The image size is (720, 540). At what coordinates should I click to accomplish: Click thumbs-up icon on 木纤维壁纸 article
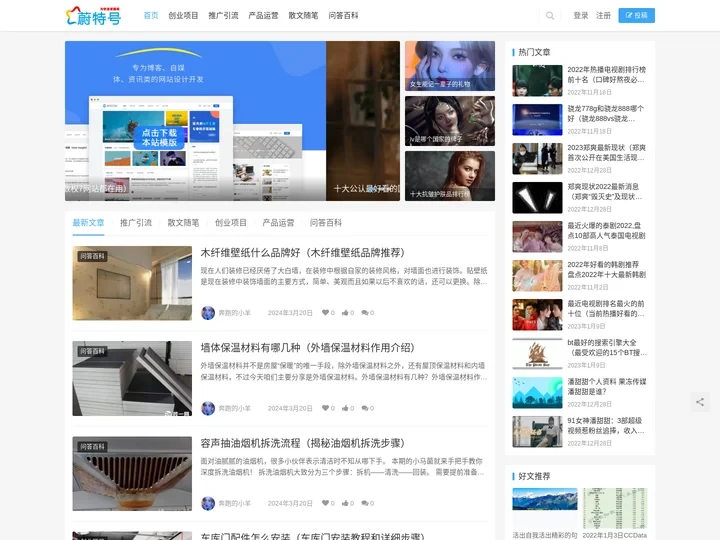click(x=345, y=313)
